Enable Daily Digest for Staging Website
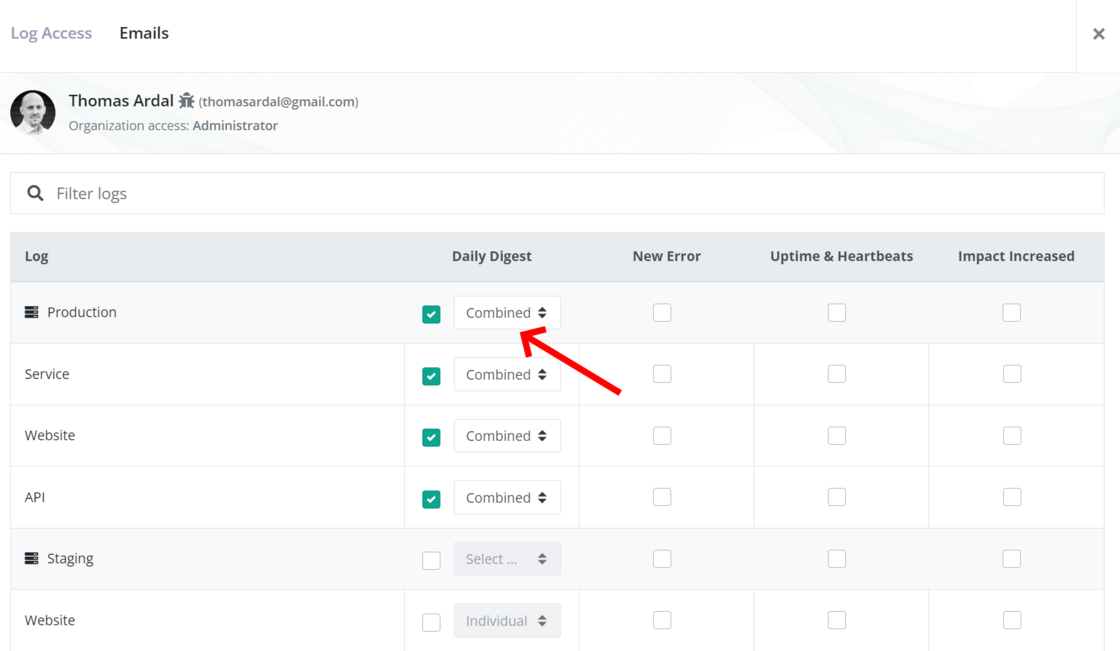Viewport: 1120px width, 651px height. click(431, 622)
